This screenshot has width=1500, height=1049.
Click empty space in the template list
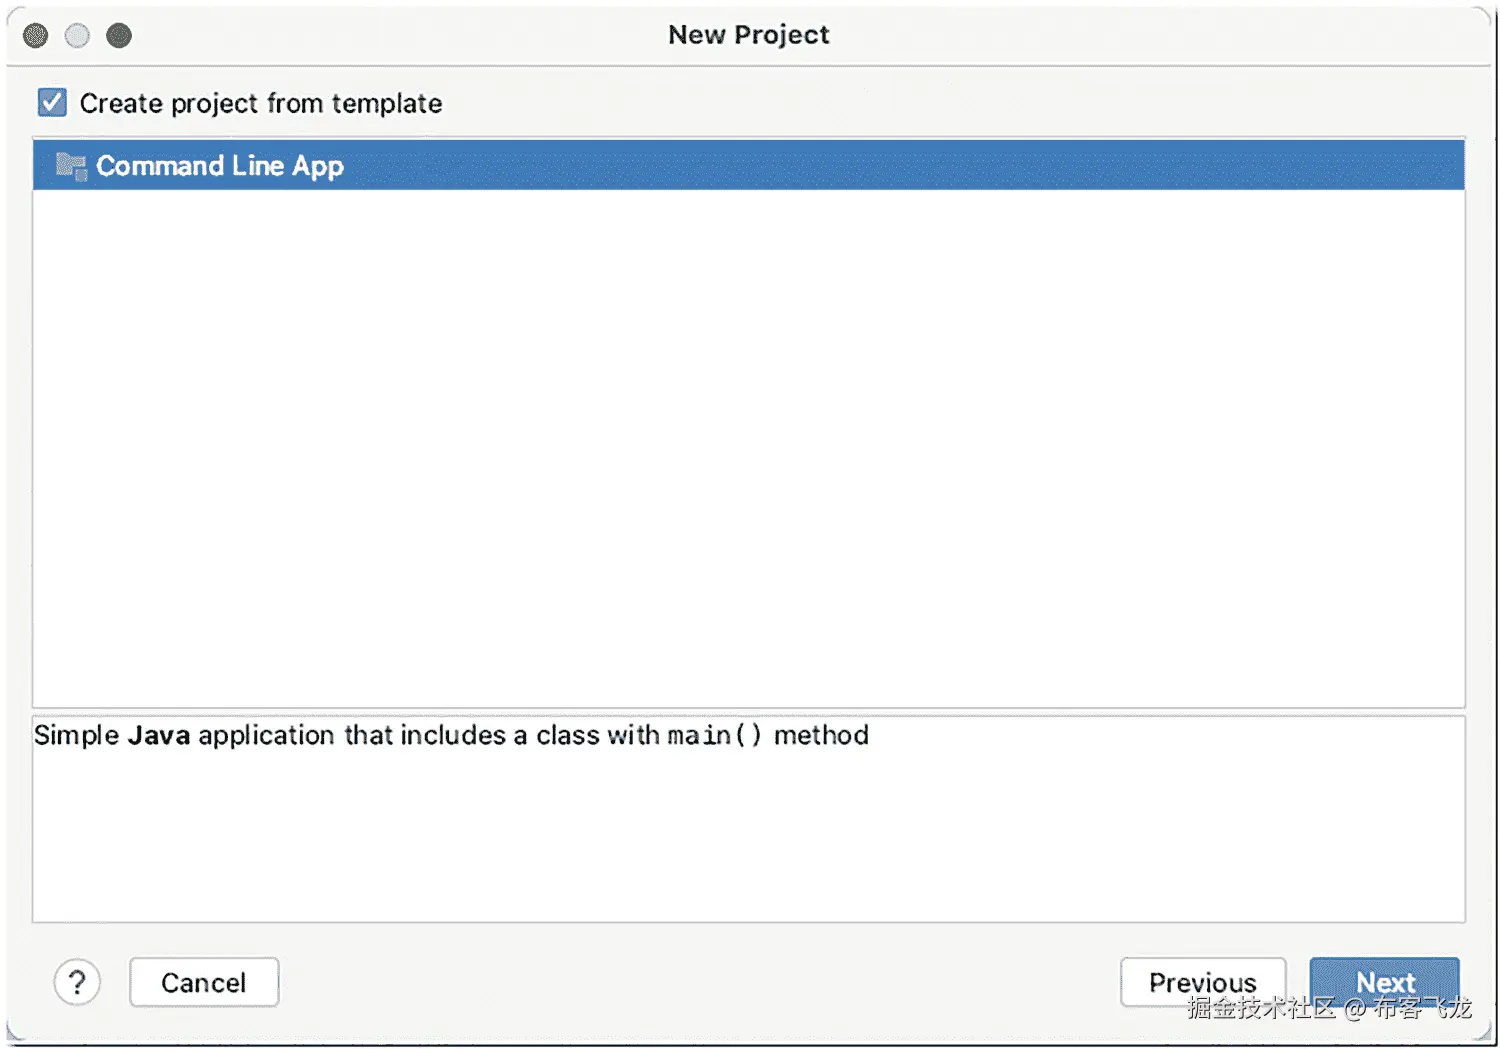pos(748,450)
